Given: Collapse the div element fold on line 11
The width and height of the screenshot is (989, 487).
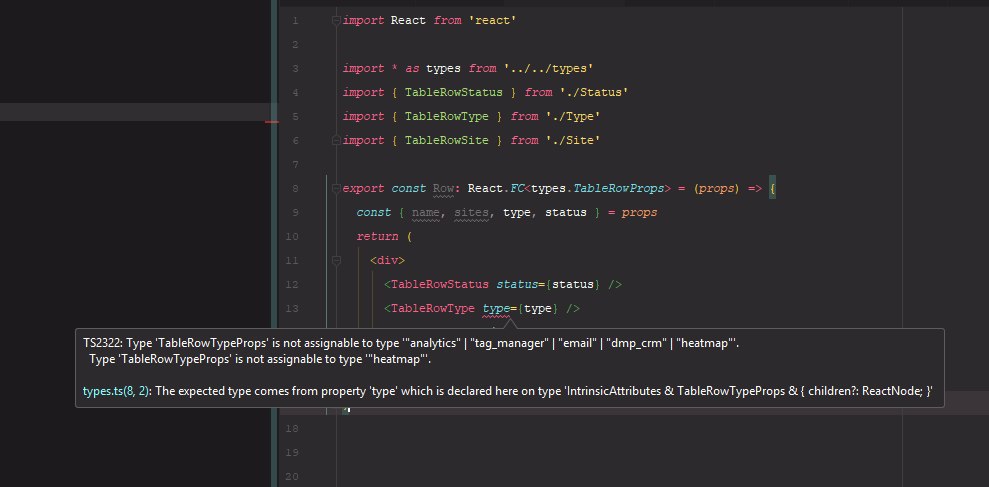Looking at the screenshot, I should click(336, 260).
